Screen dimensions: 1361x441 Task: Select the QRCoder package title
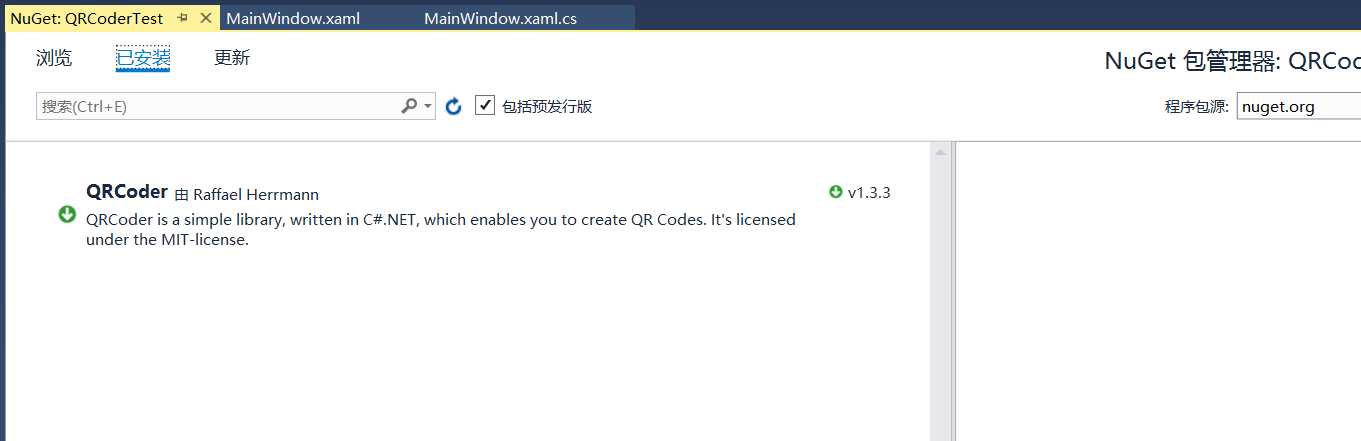pos(127,192)
